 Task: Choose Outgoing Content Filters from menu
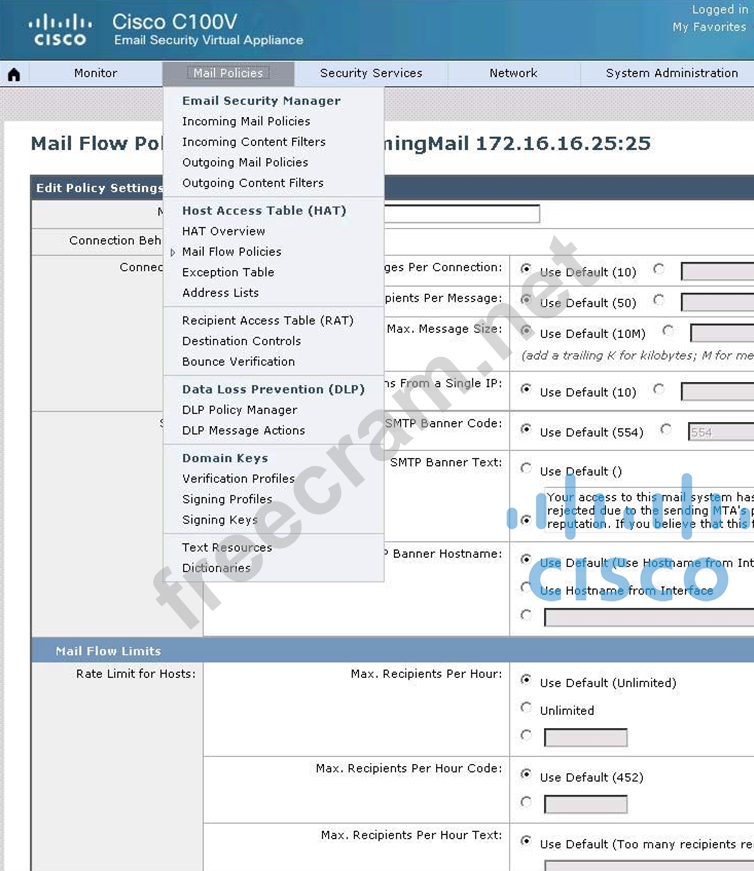[252, 183]
